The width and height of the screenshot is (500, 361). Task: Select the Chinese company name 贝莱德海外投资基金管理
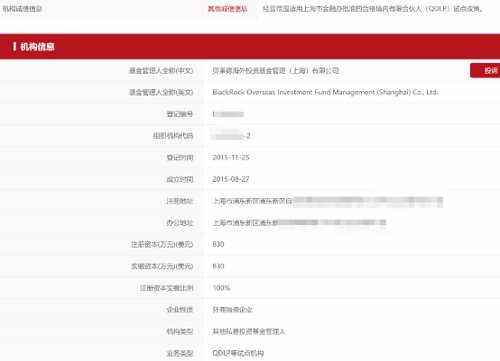click(249, 71)
